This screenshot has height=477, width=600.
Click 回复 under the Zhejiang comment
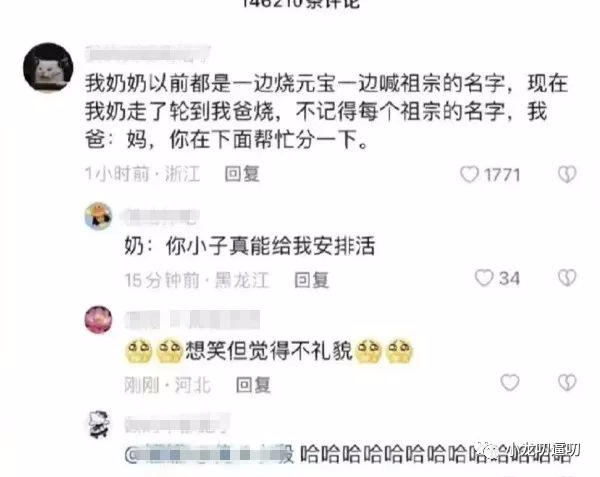[242, 174]
